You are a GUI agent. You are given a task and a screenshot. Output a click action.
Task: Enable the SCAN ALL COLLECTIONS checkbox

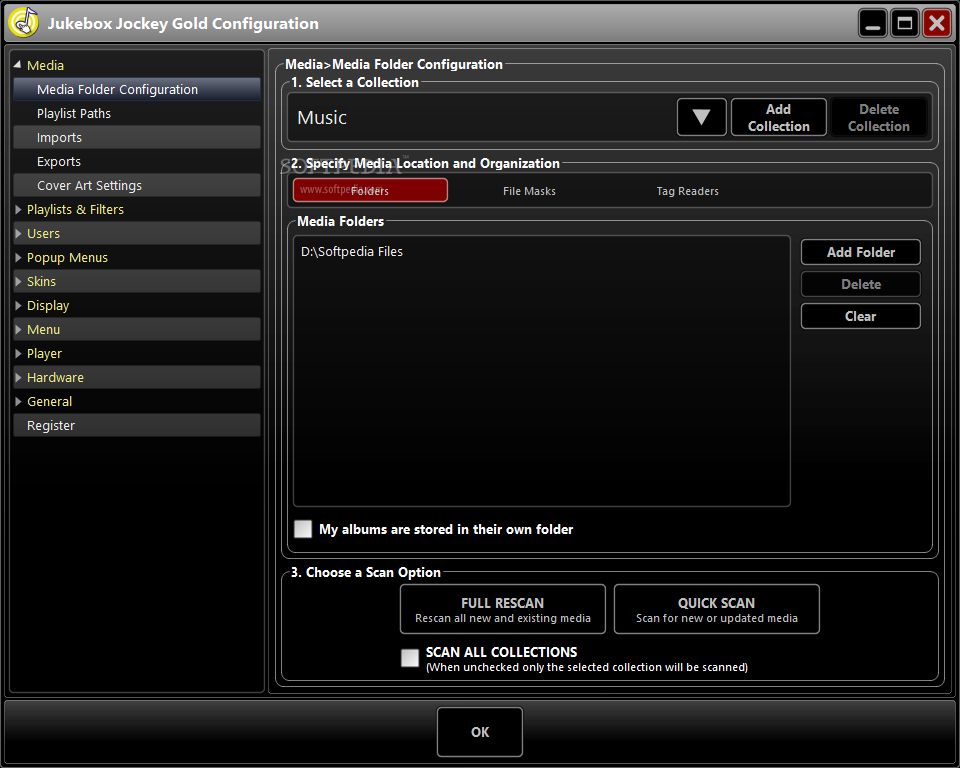click(x=410, y=658)
